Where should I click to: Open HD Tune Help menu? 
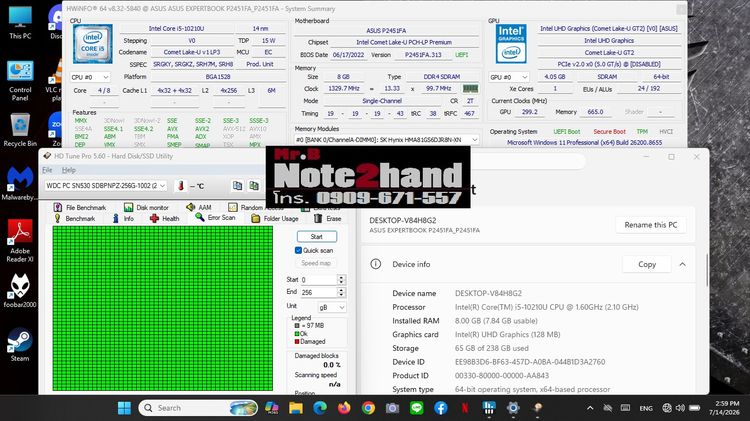(x=68, y=170)
